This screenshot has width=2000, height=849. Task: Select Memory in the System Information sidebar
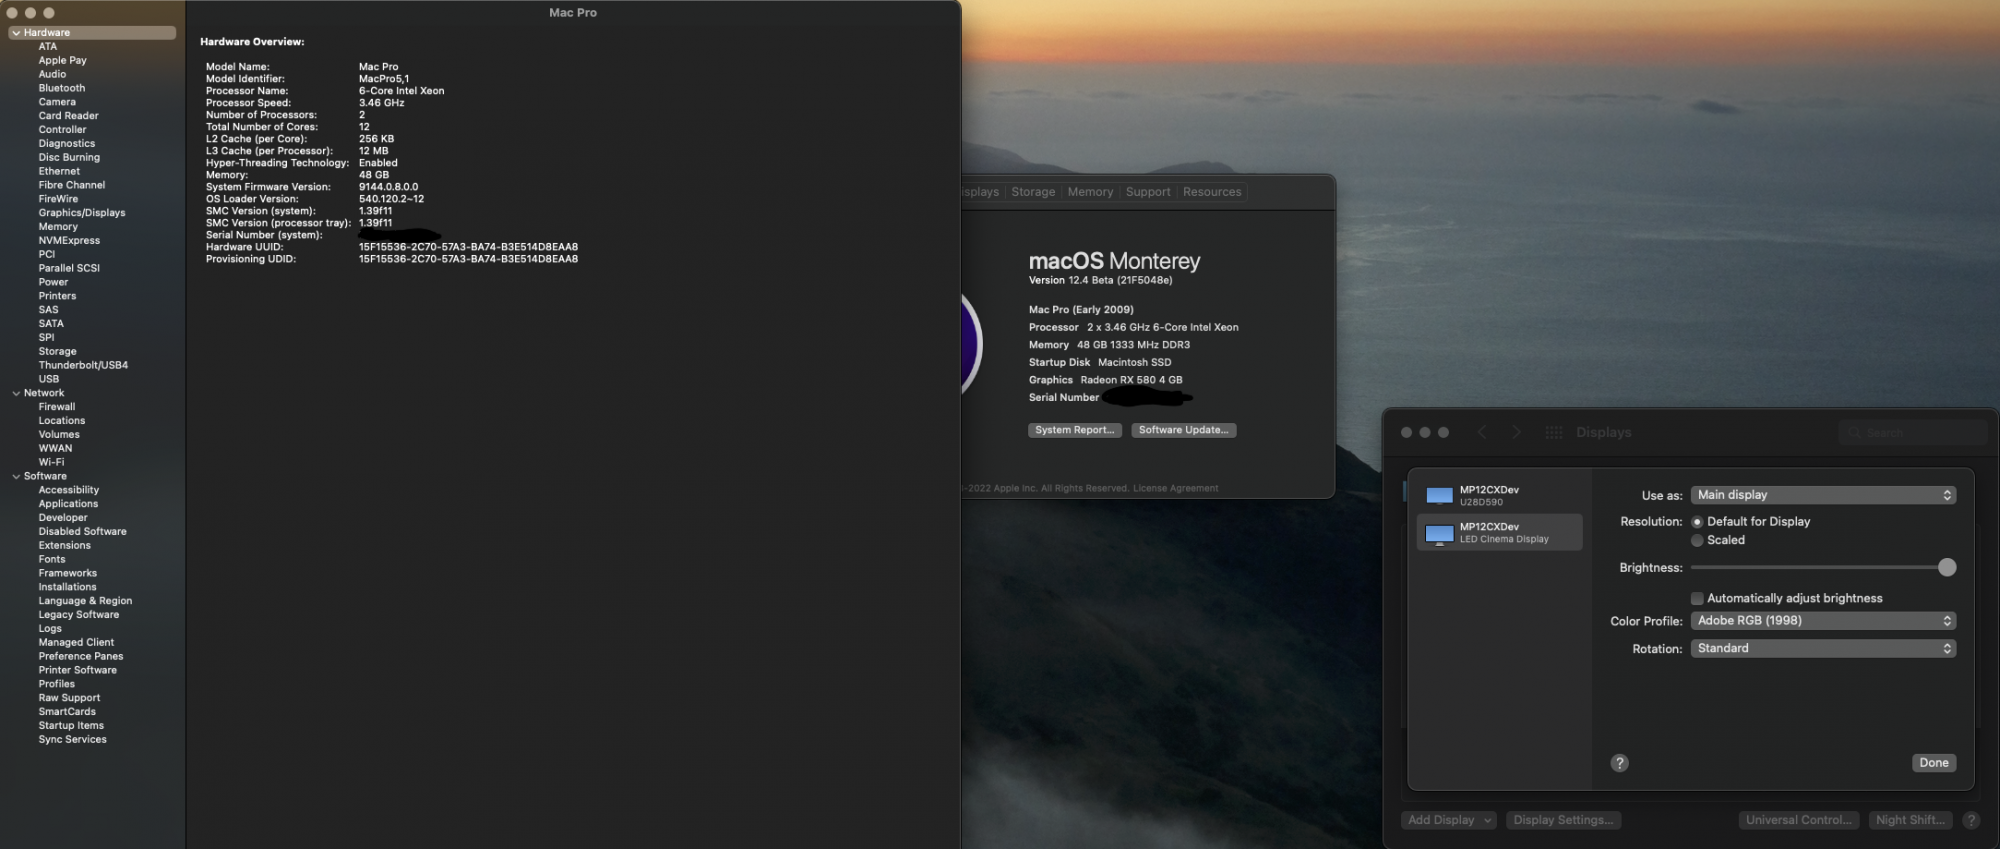(x=58, y=227)
